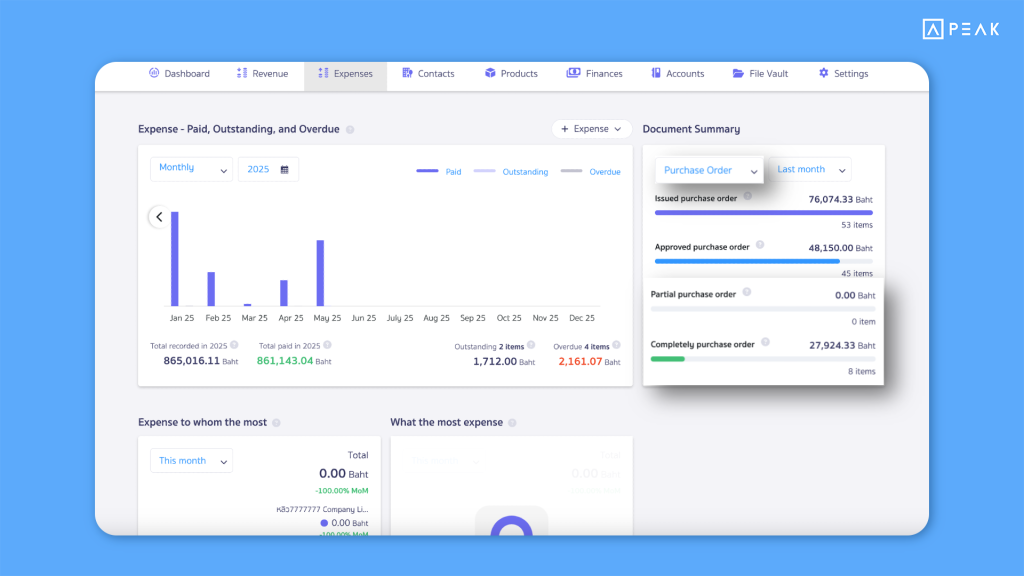Click left arrow to scroll chart back

click(159, 217)
